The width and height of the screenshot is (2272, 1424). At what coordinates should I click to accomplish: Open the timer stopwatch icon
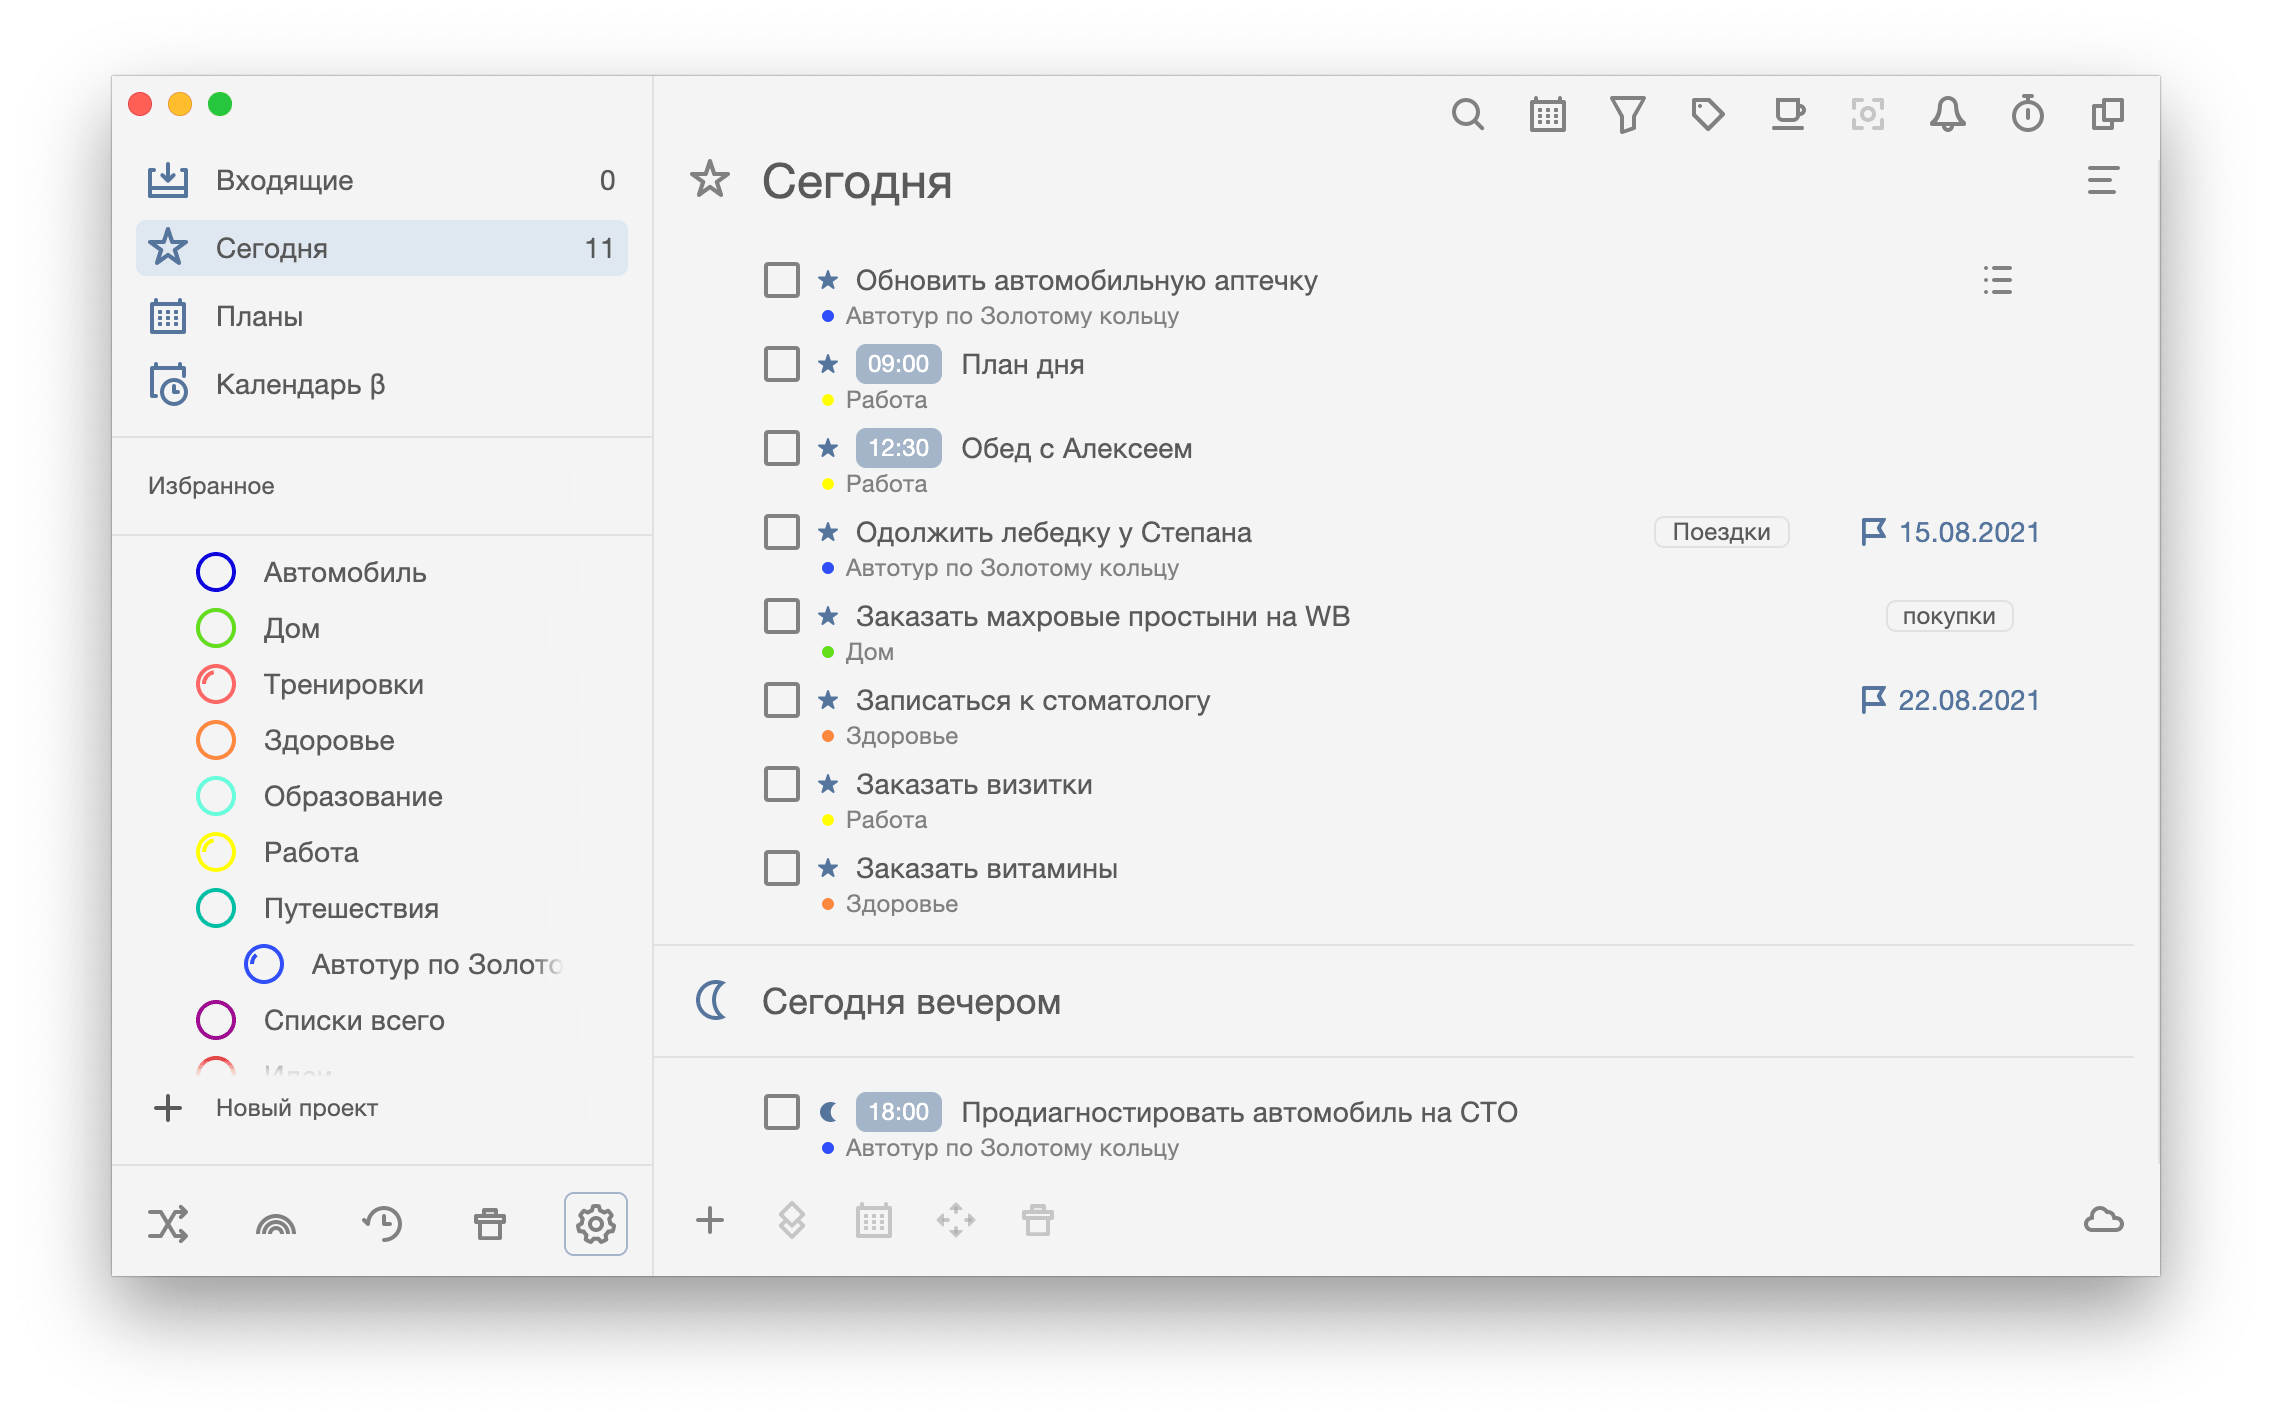coord(2027,115)
